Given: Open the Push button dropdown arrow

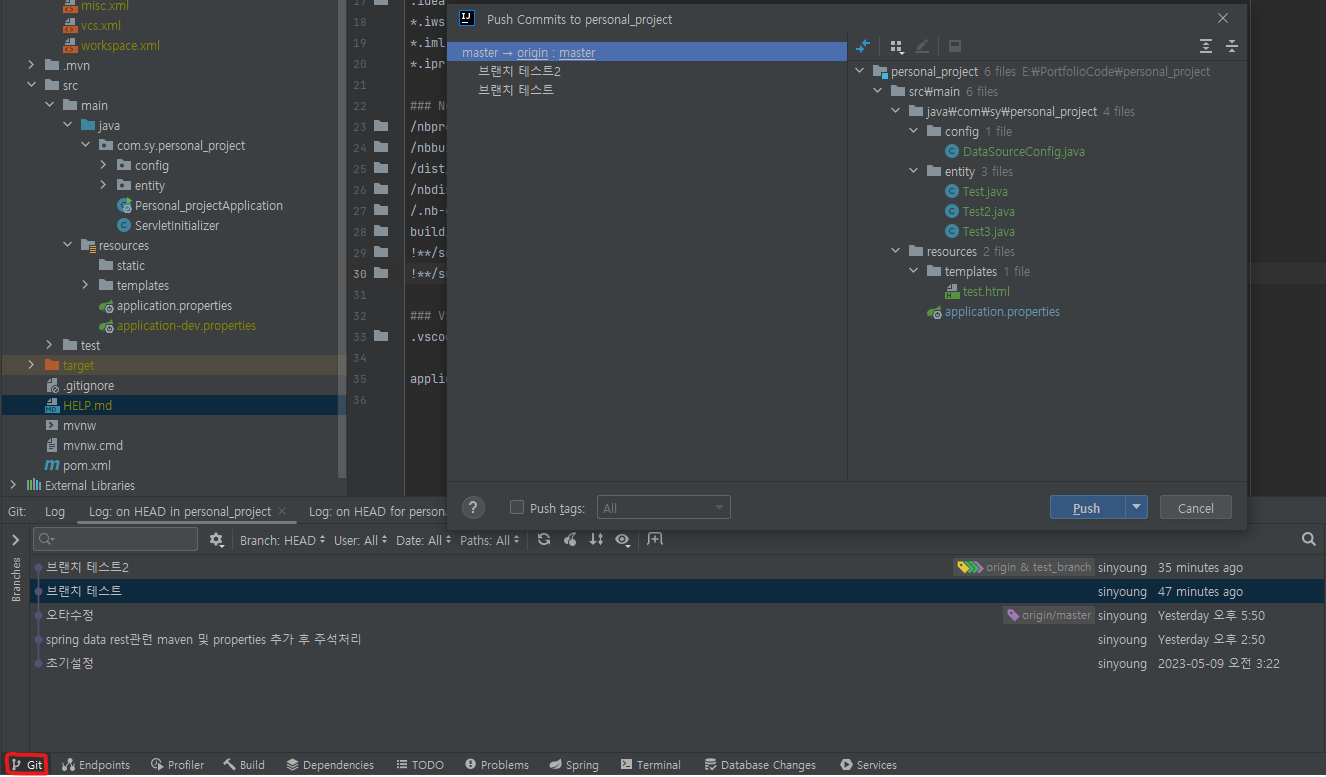Looking at the screenshot, I should (x=1136, y=508).
